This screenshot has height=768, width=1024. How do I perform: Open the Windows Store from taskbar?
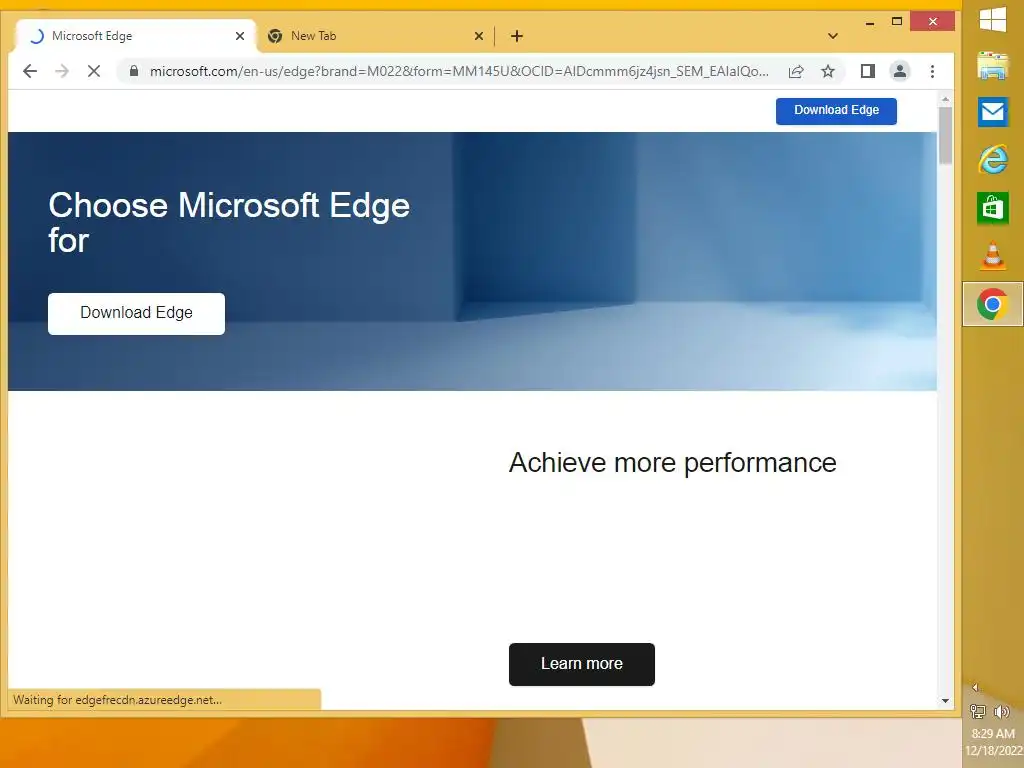(993, 208)
